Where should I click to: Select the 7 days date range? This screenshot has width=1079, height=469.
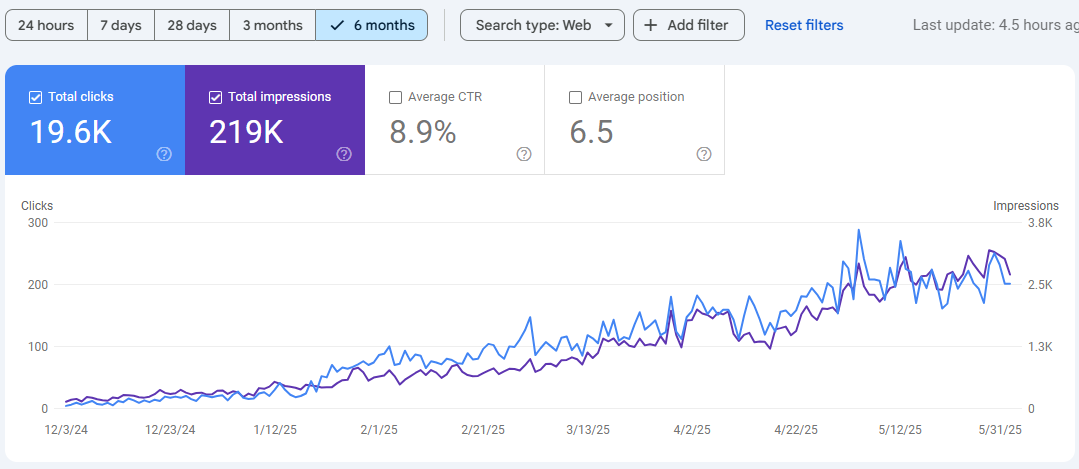pos(121,25)
